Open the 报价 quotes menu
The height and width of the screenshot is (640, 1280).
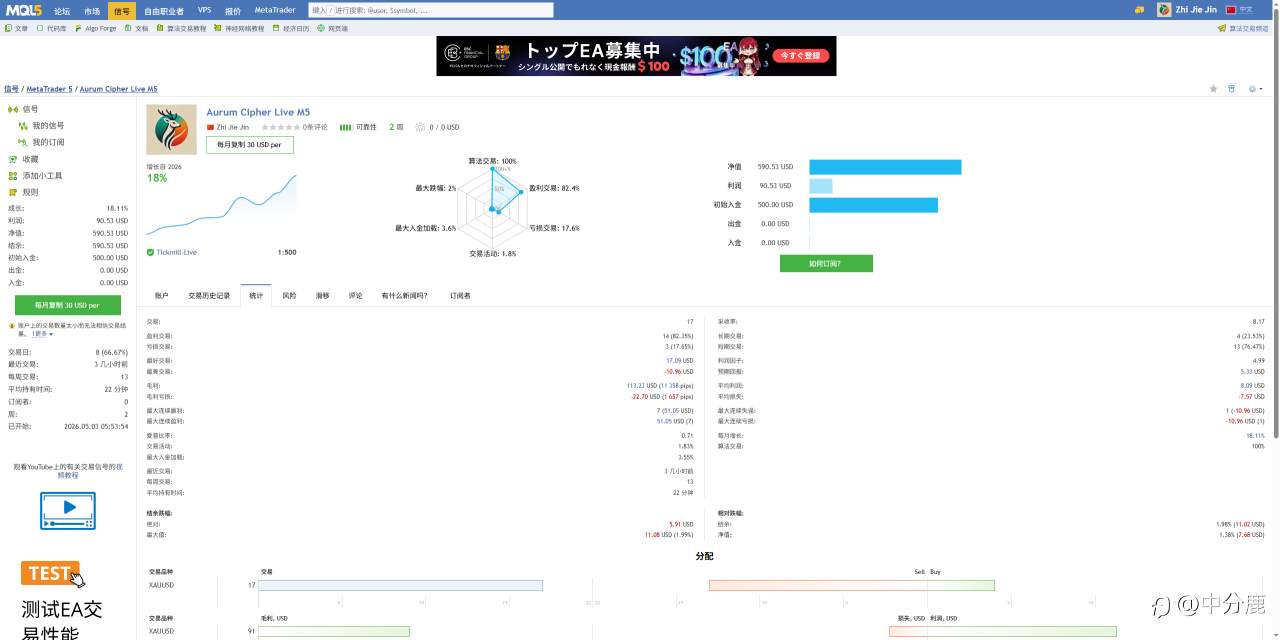pos(233,10)
